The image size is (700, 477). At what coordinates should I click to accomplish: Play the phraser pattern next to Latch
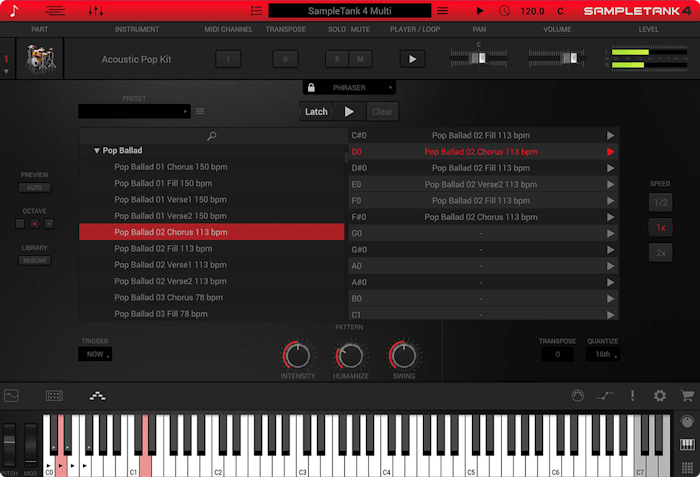pyautogui.click(x=349, y=112)
